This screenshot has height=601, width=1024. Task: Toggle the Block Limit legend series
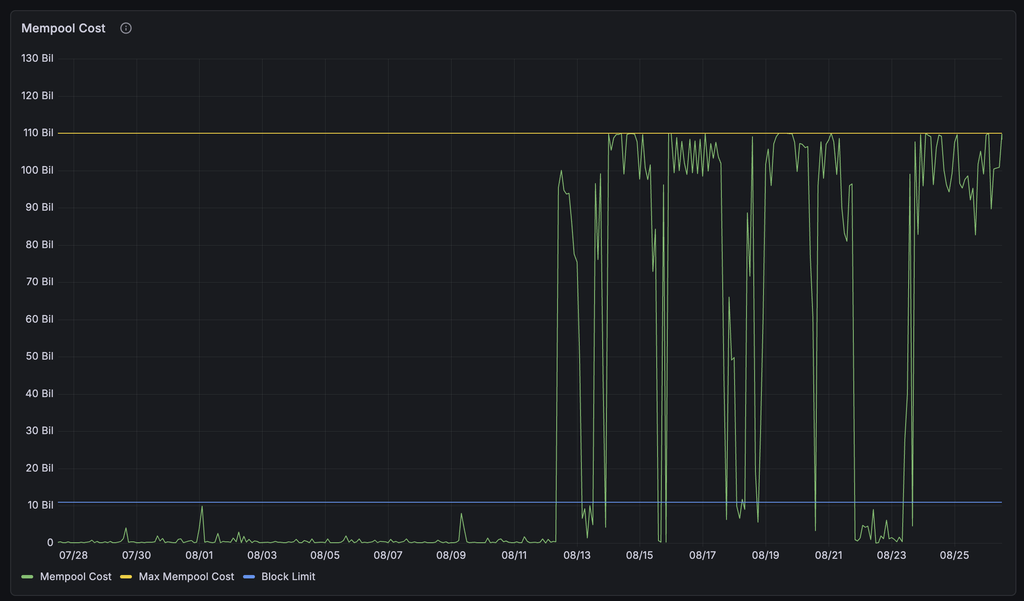288,576
